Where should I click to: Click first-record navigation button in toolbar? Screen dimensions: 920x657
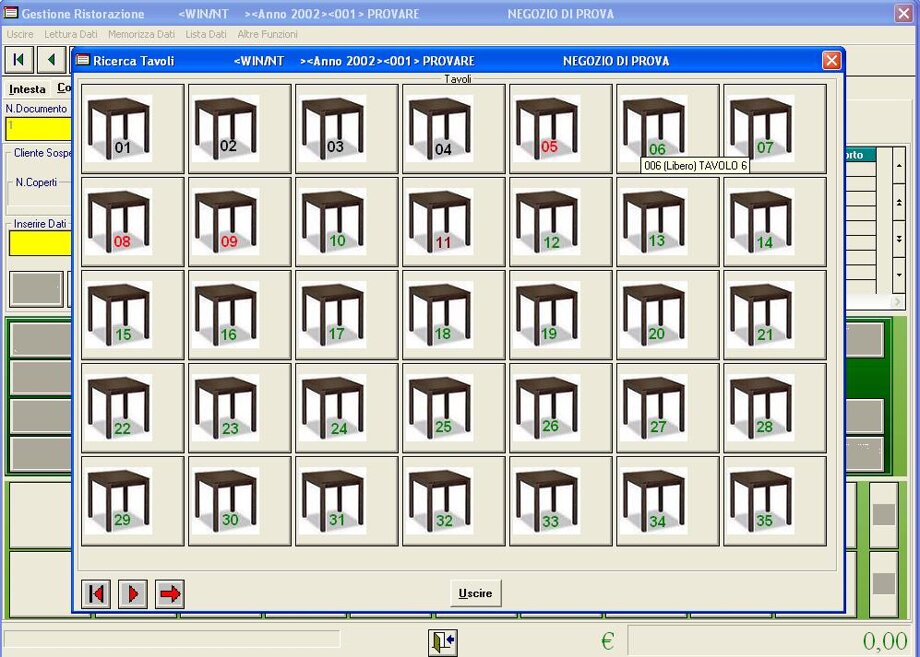[x=19, y=59]
